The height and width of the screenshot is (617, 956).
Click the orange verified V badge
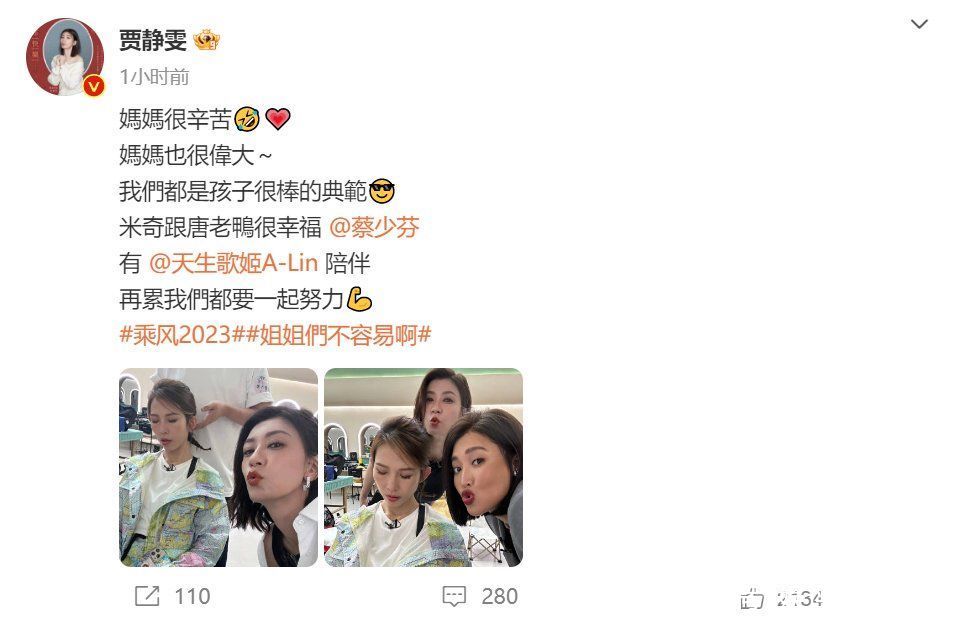93,86
